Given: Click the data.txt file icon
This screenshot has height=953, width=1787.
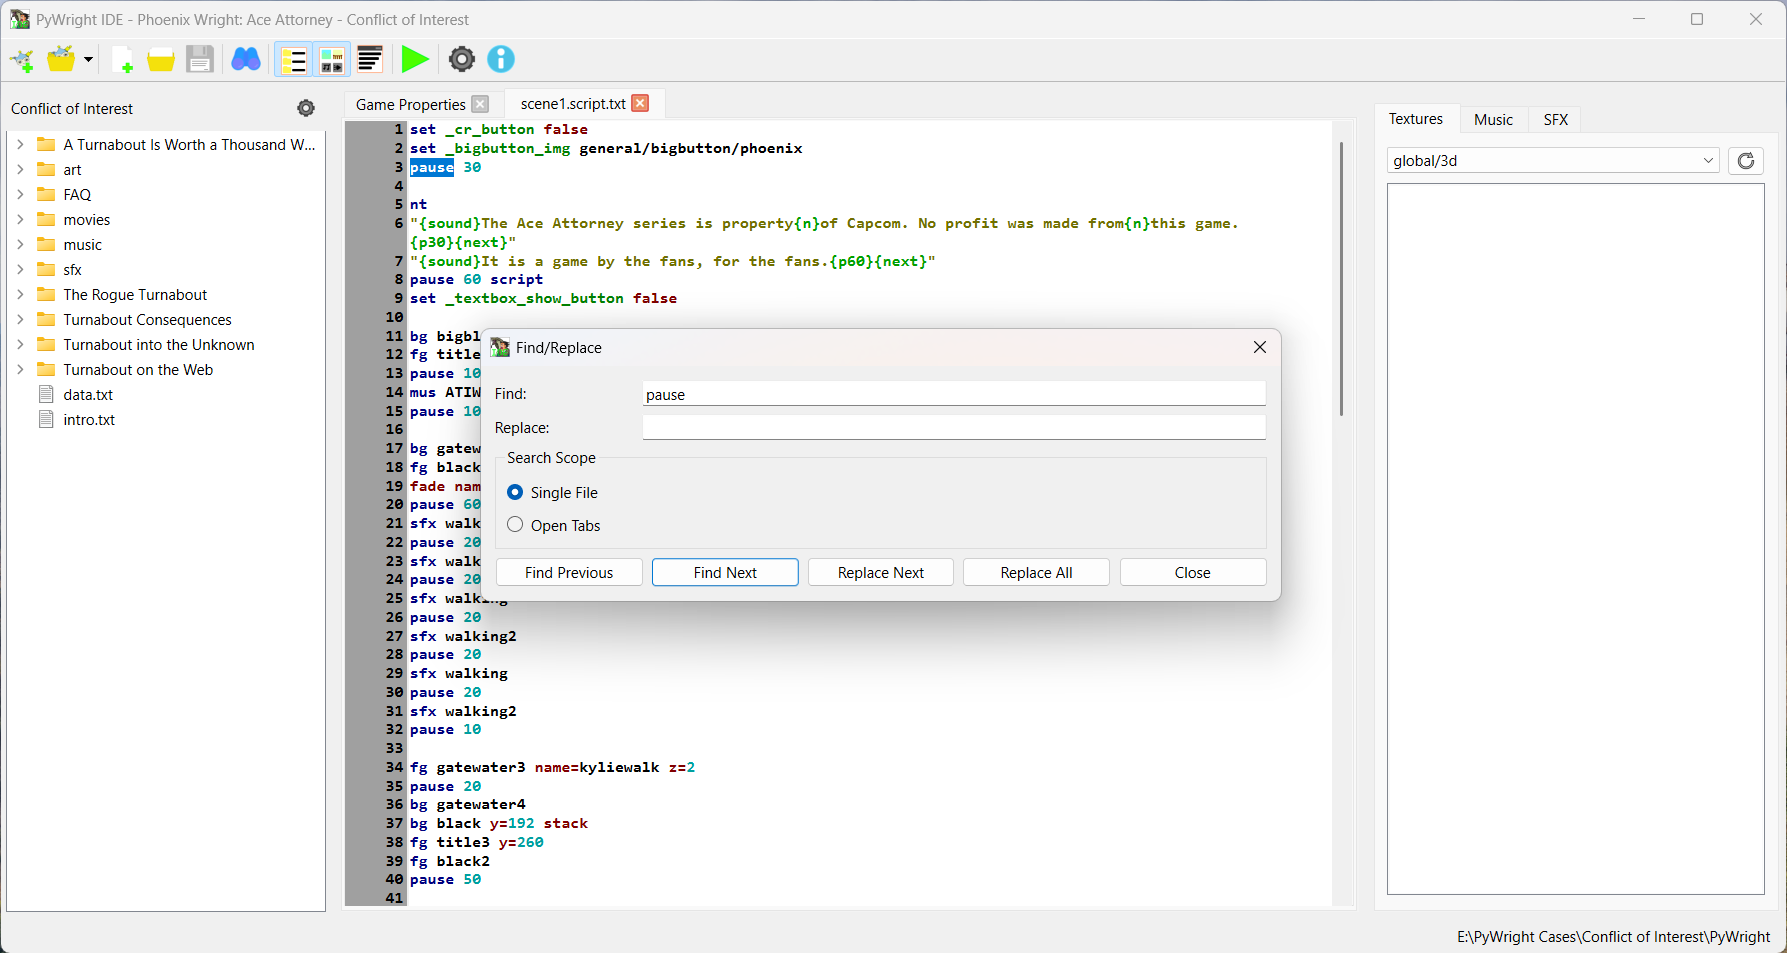Looking at the screenshot, I should point(46,394).
